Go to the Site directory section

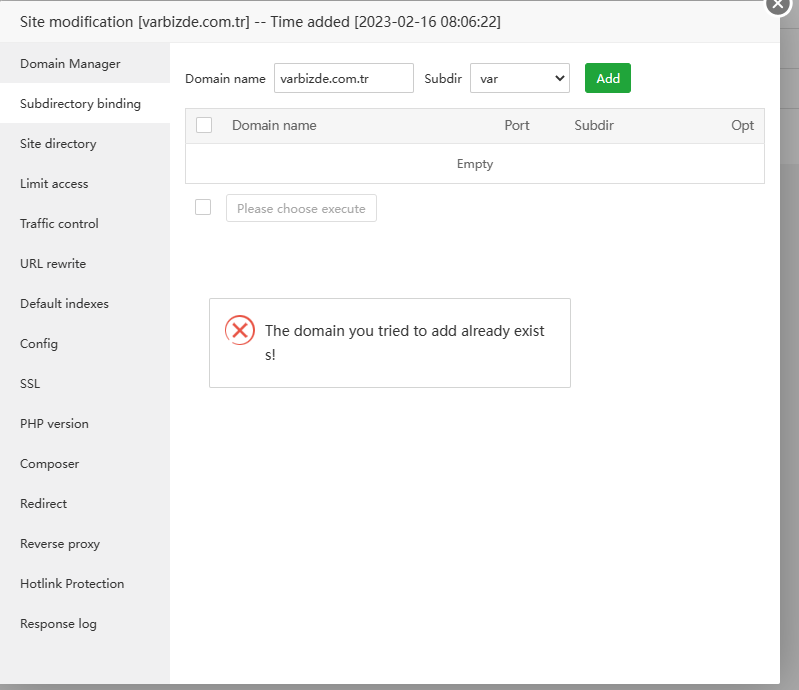(58, 143)
